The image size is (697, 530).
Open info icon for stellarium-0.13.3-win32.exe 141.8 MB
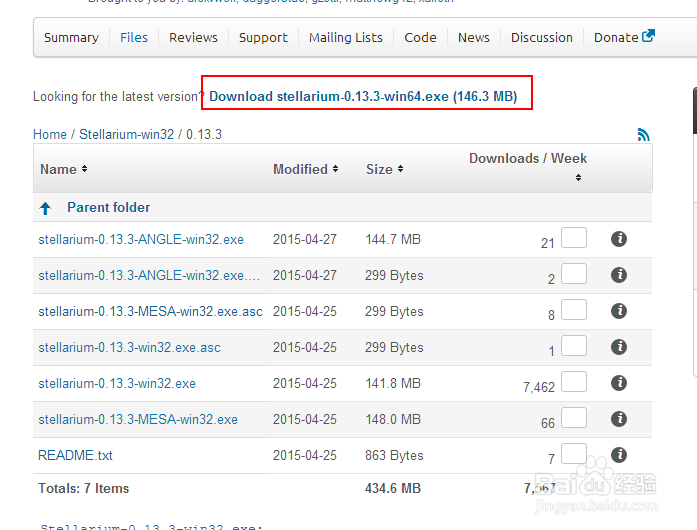pos(619,383)
